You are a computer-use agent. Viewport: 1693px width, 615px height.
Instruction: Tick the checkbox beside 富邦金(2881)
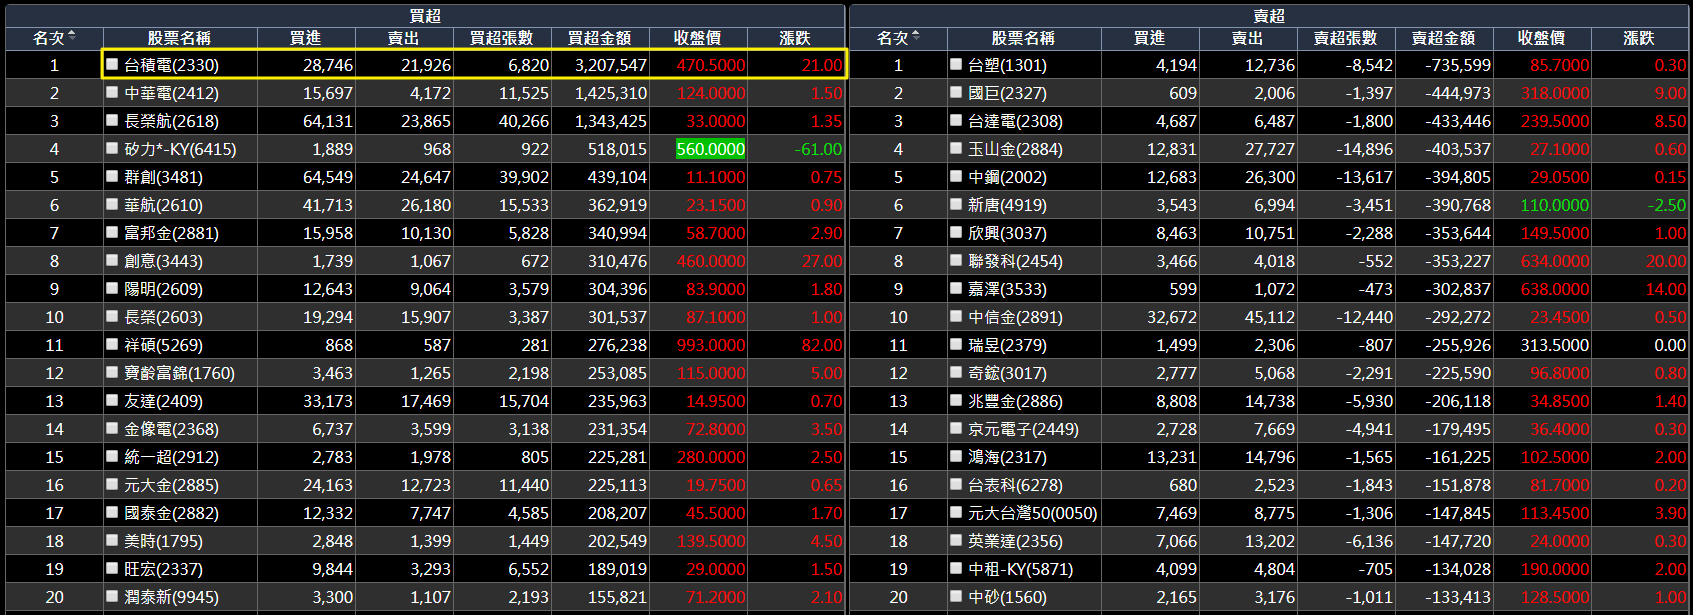112,232
